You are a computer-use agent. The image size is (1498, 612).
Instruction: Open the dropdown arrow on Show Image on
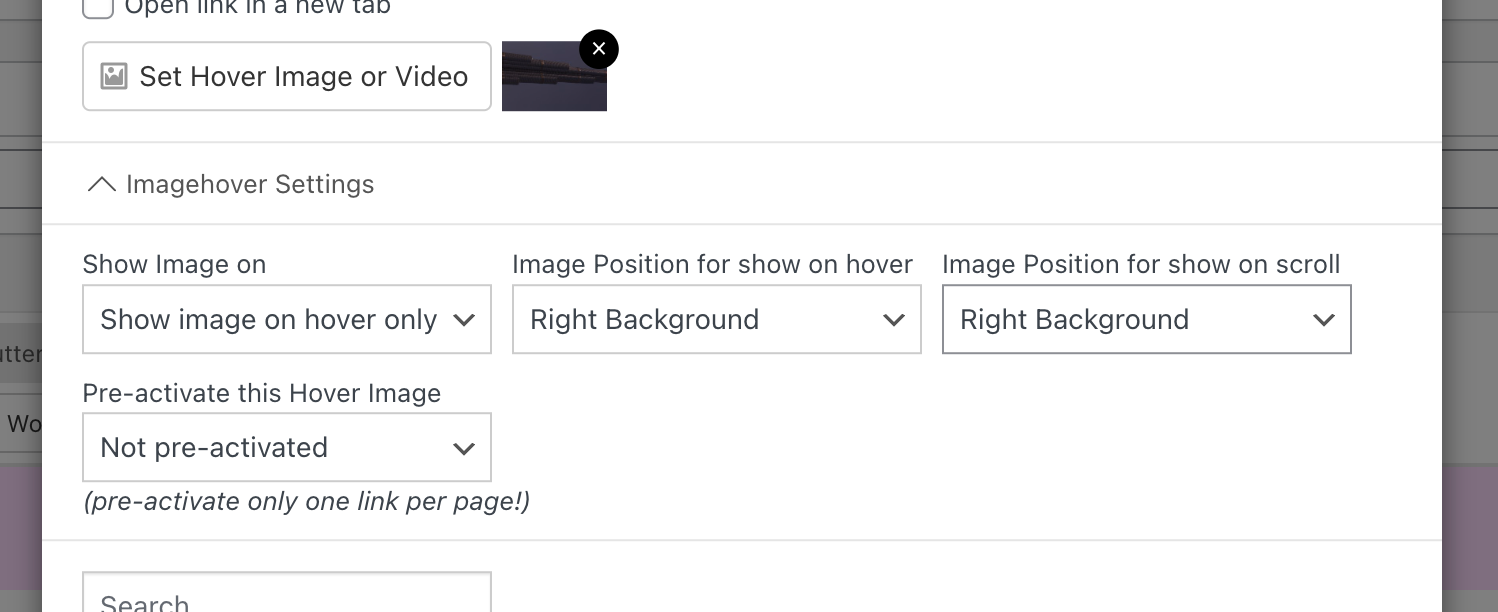pyautogui.click(x=463, y=319)
